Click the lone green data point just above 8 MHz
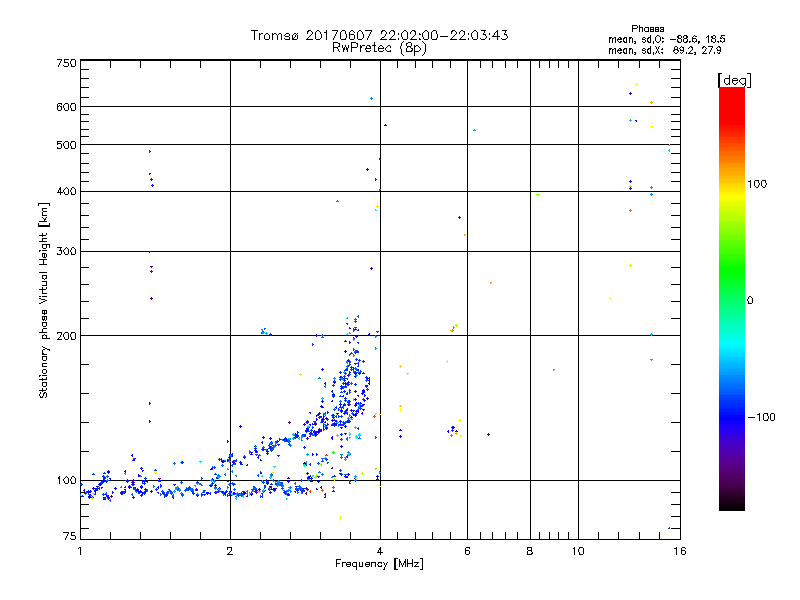Screen dimensions: 800x600 tap(537, 194)
